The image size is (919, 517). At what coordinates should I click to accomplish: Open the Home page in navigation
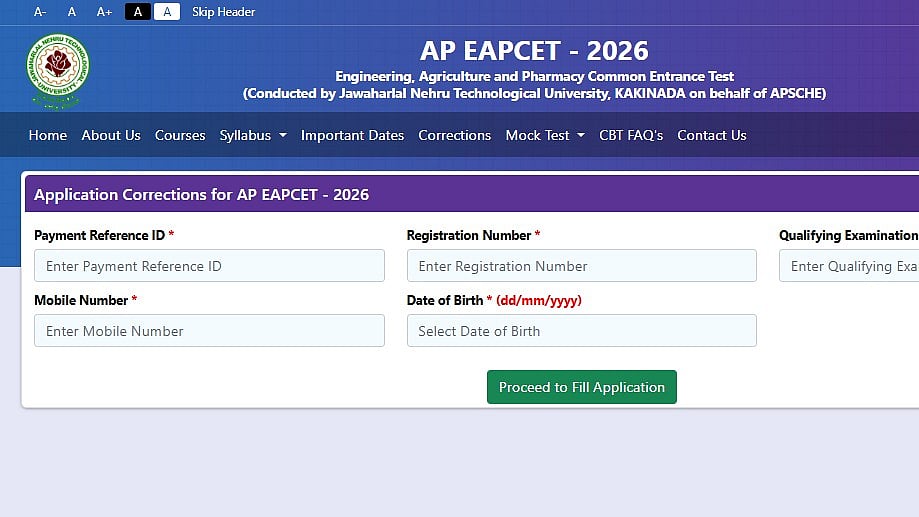pos(48,135)
